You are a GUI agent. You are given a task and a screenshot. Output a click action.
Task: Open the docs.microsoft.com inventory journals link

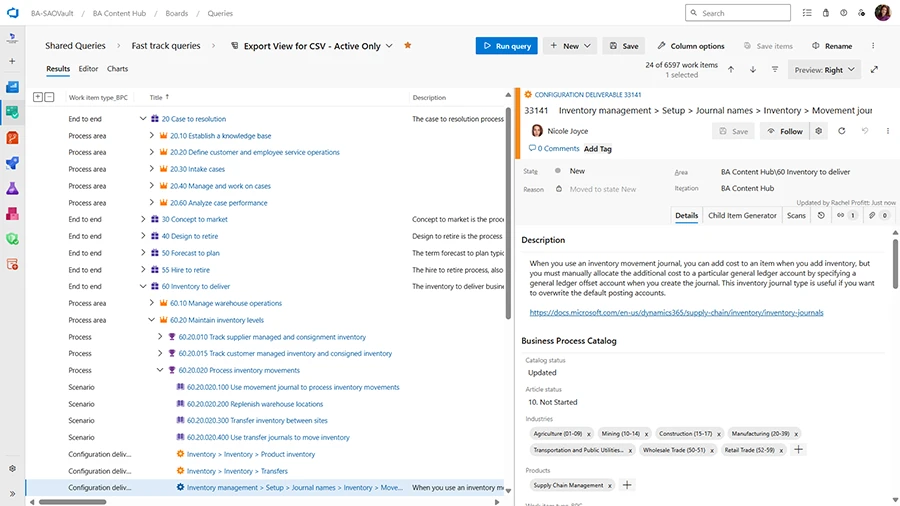coord(676,312)
